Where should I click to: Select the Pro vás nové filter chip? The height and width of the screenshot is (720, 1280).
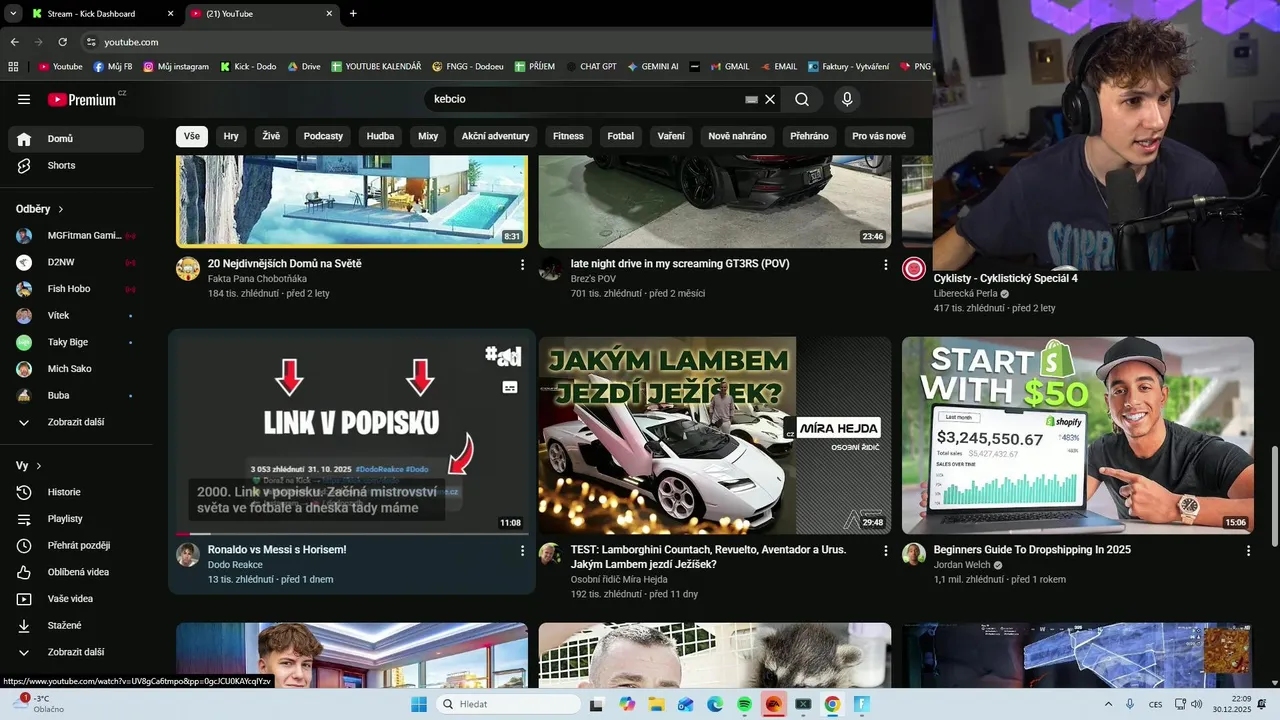[x=879, y=136]
